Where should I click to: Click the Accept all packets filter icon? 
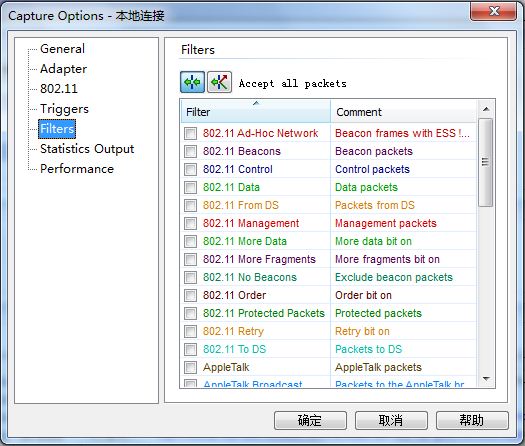point(192,82)
